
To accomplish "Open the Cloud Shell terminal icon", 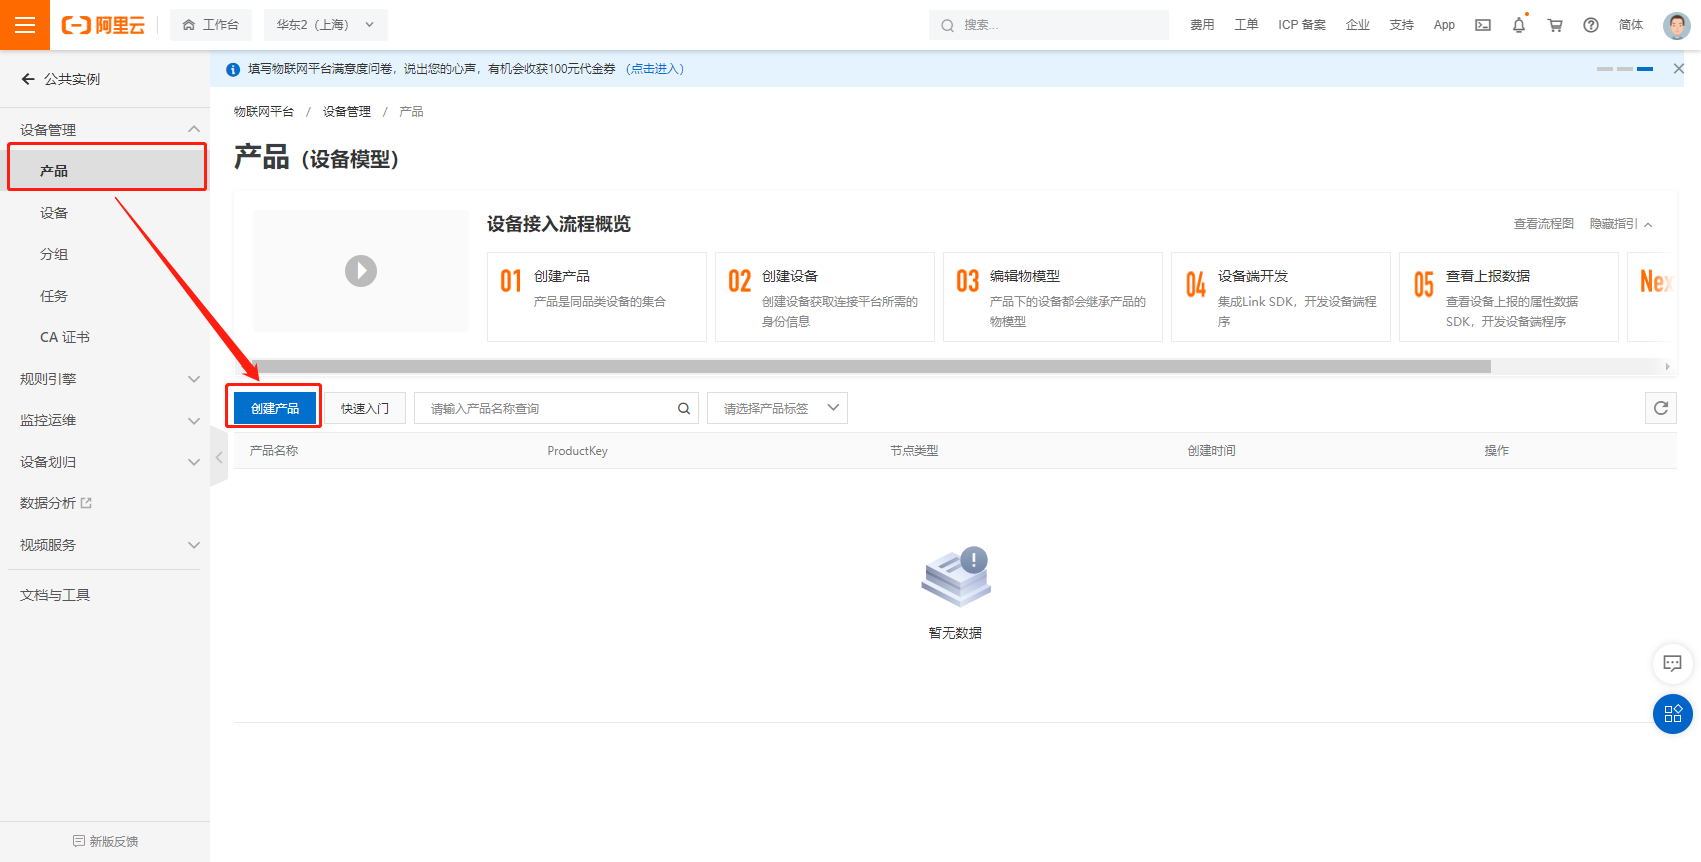I will coord(1483,25).
